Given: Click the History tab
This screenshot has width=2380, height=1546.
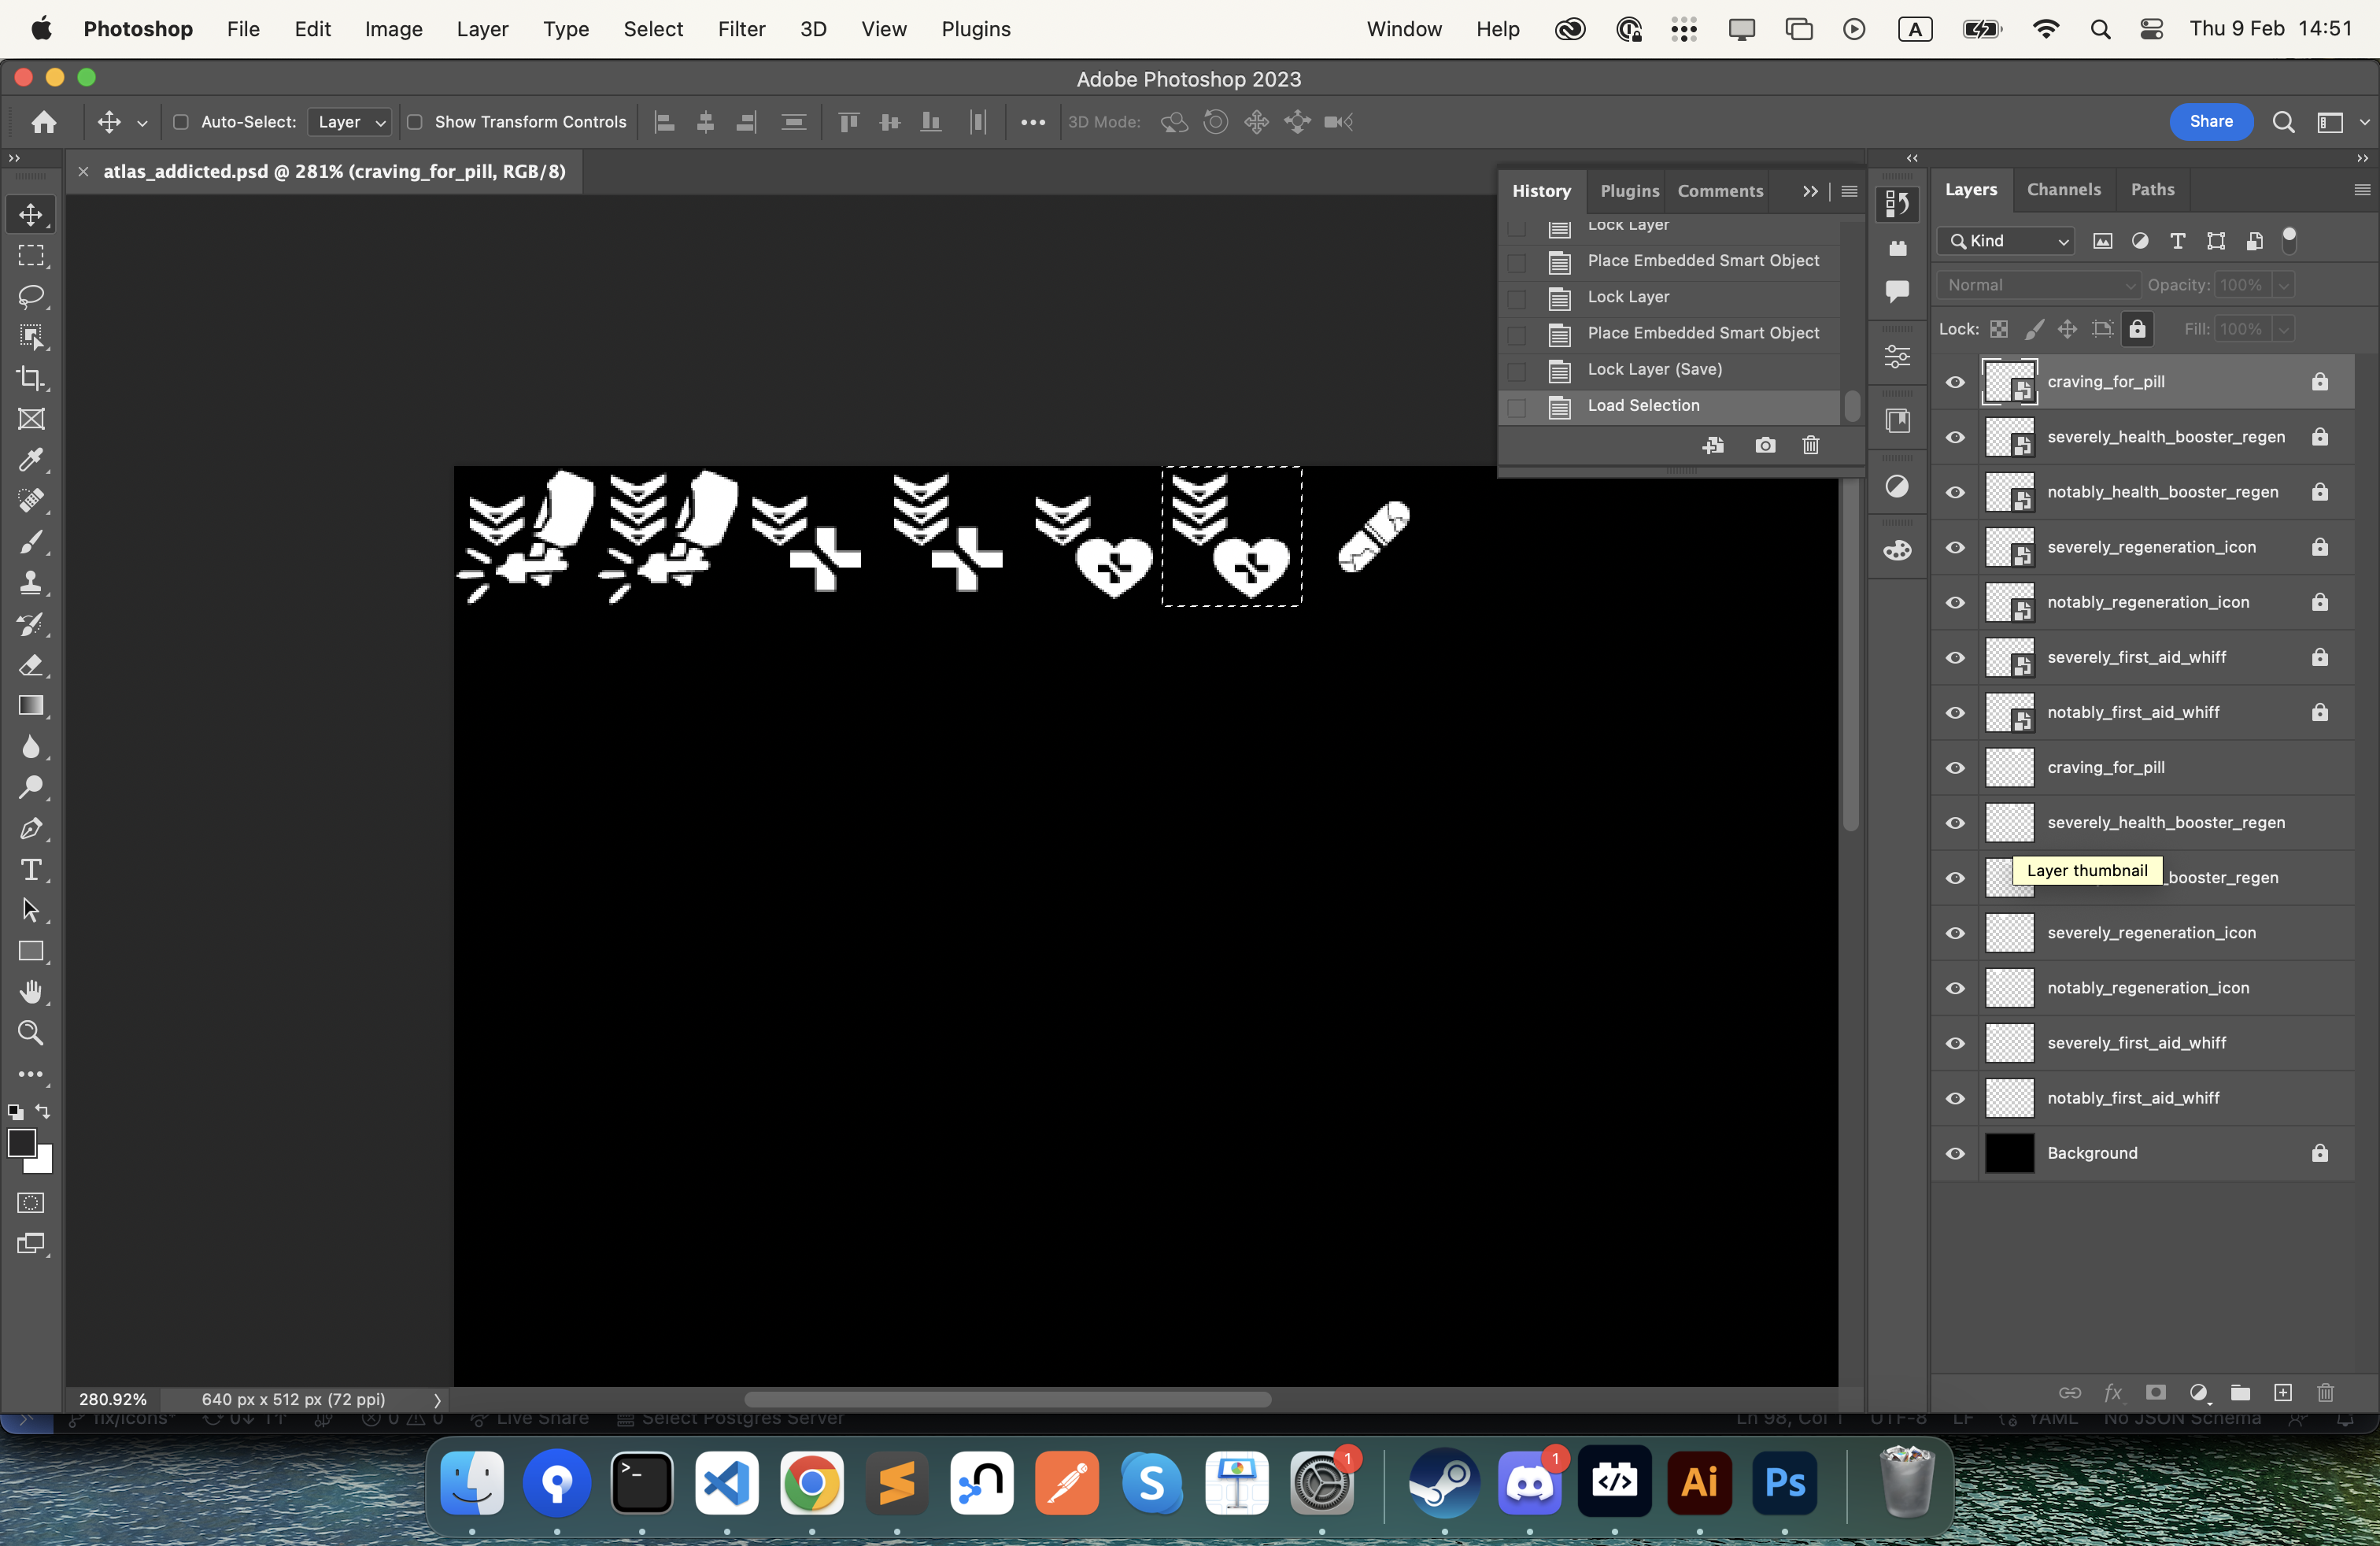Looking at the screenshot, I should [x=1540, y=190].
